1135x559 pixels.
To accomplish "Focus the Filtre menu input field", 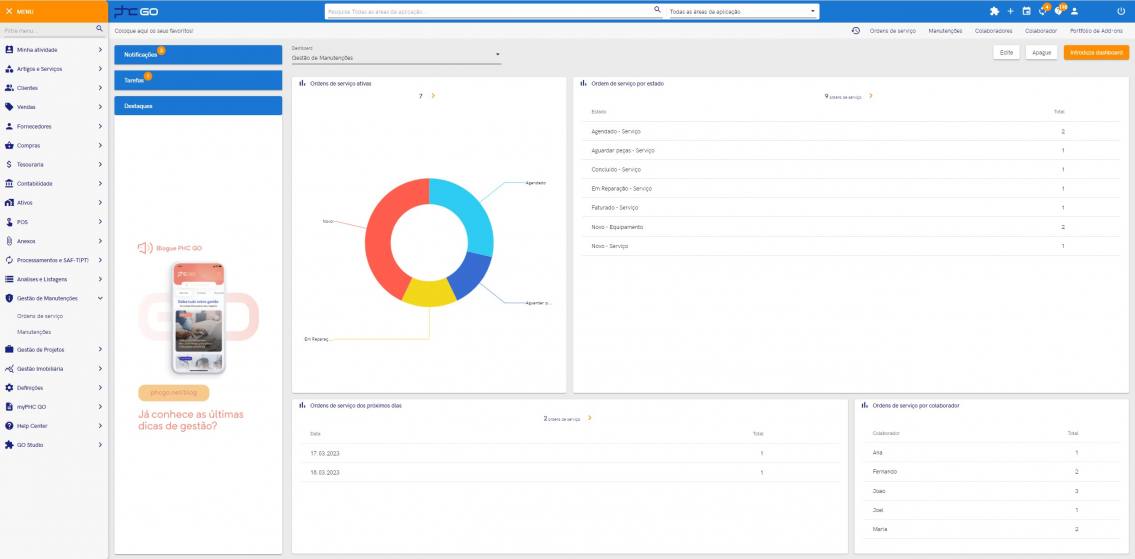I will point(49,30).
